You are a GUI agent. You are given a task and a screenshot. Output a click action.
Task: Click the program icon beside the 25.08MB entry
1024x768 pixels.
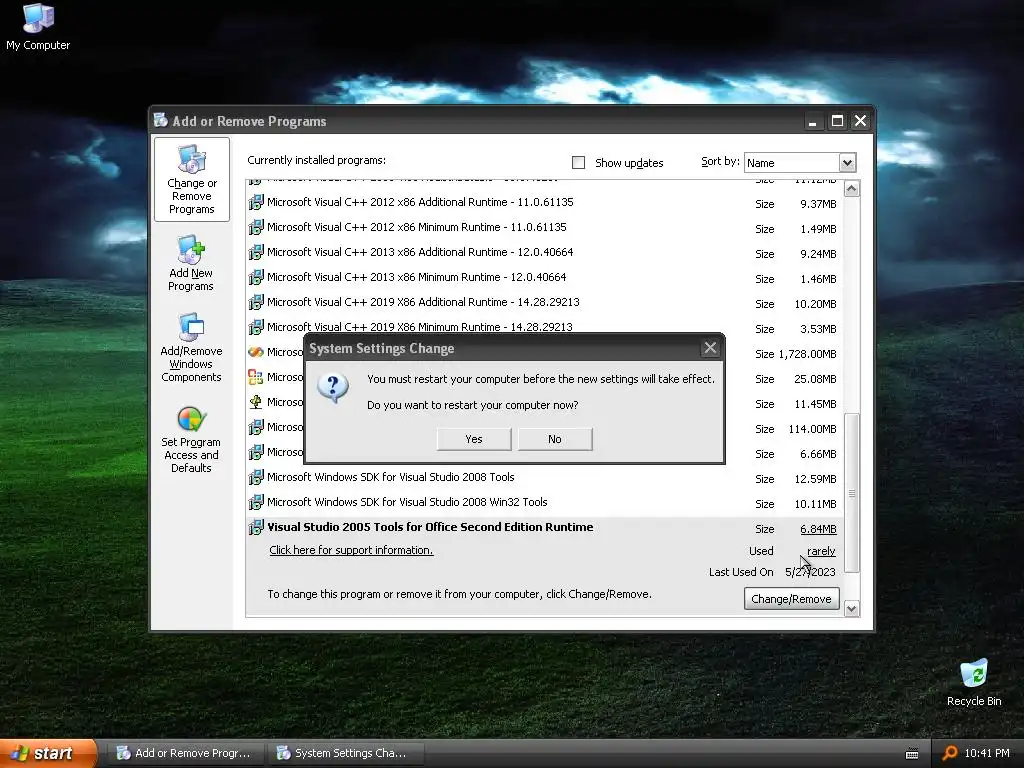[256, 377]
